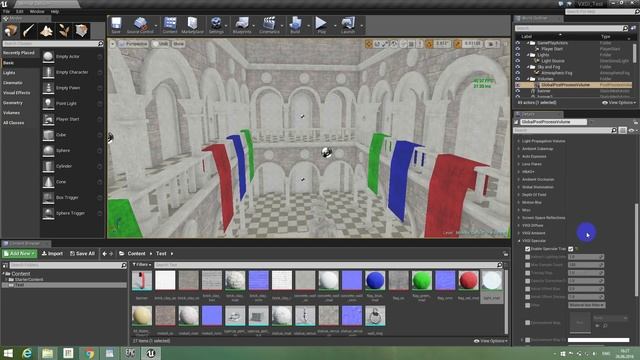Toggle visibility eye for GamePlayActors folder
Image resolution: width=640 pixels, height=360 pixels.
[x=518, y=43]
